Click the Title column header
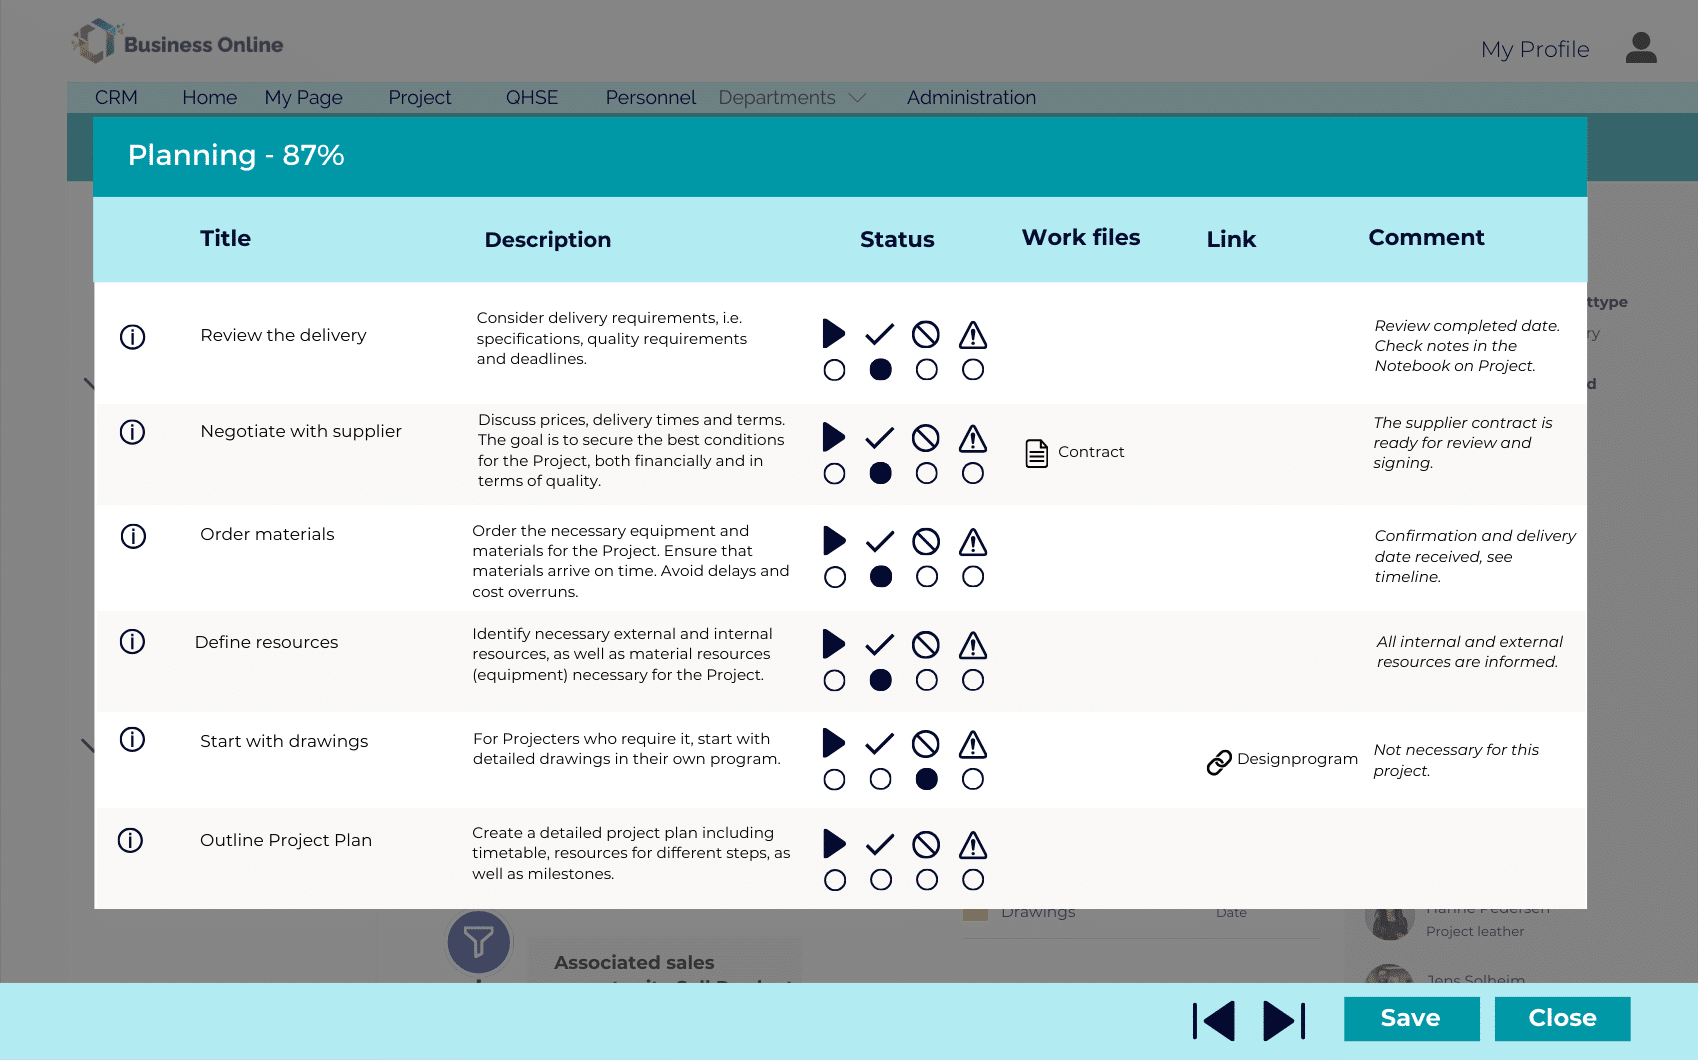 pyautogui.click(x=225, y=239)
